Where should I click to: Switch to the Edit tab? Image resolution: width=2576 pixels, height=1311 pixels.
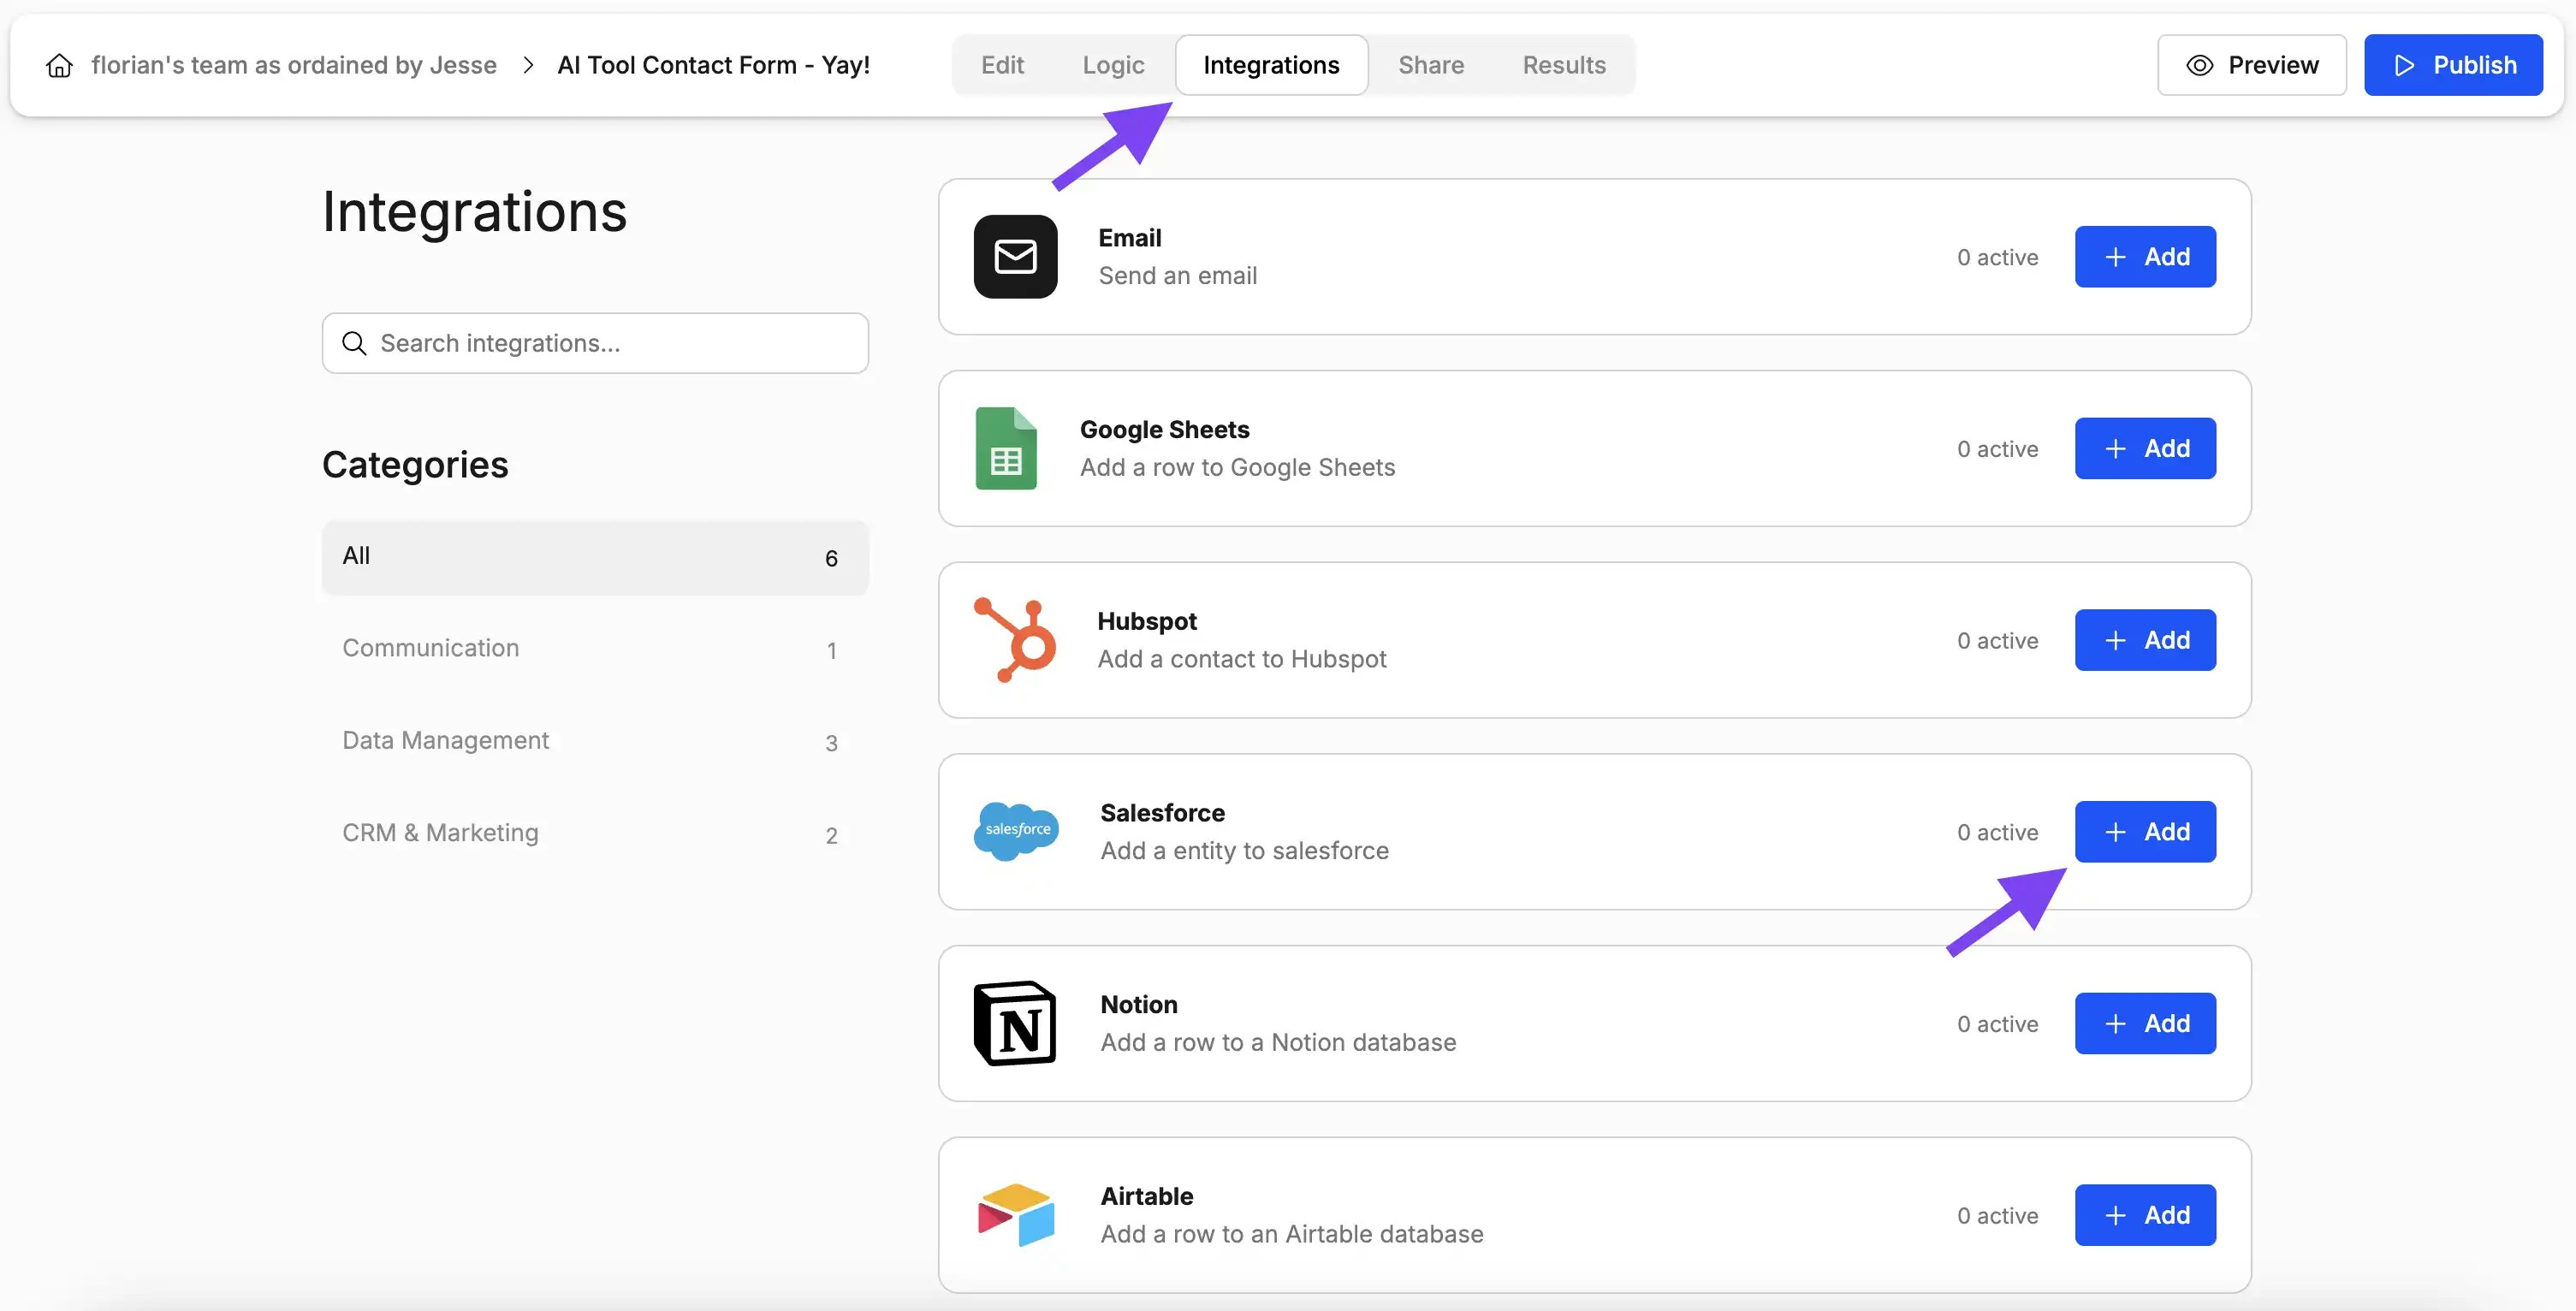pos(1001,64)
